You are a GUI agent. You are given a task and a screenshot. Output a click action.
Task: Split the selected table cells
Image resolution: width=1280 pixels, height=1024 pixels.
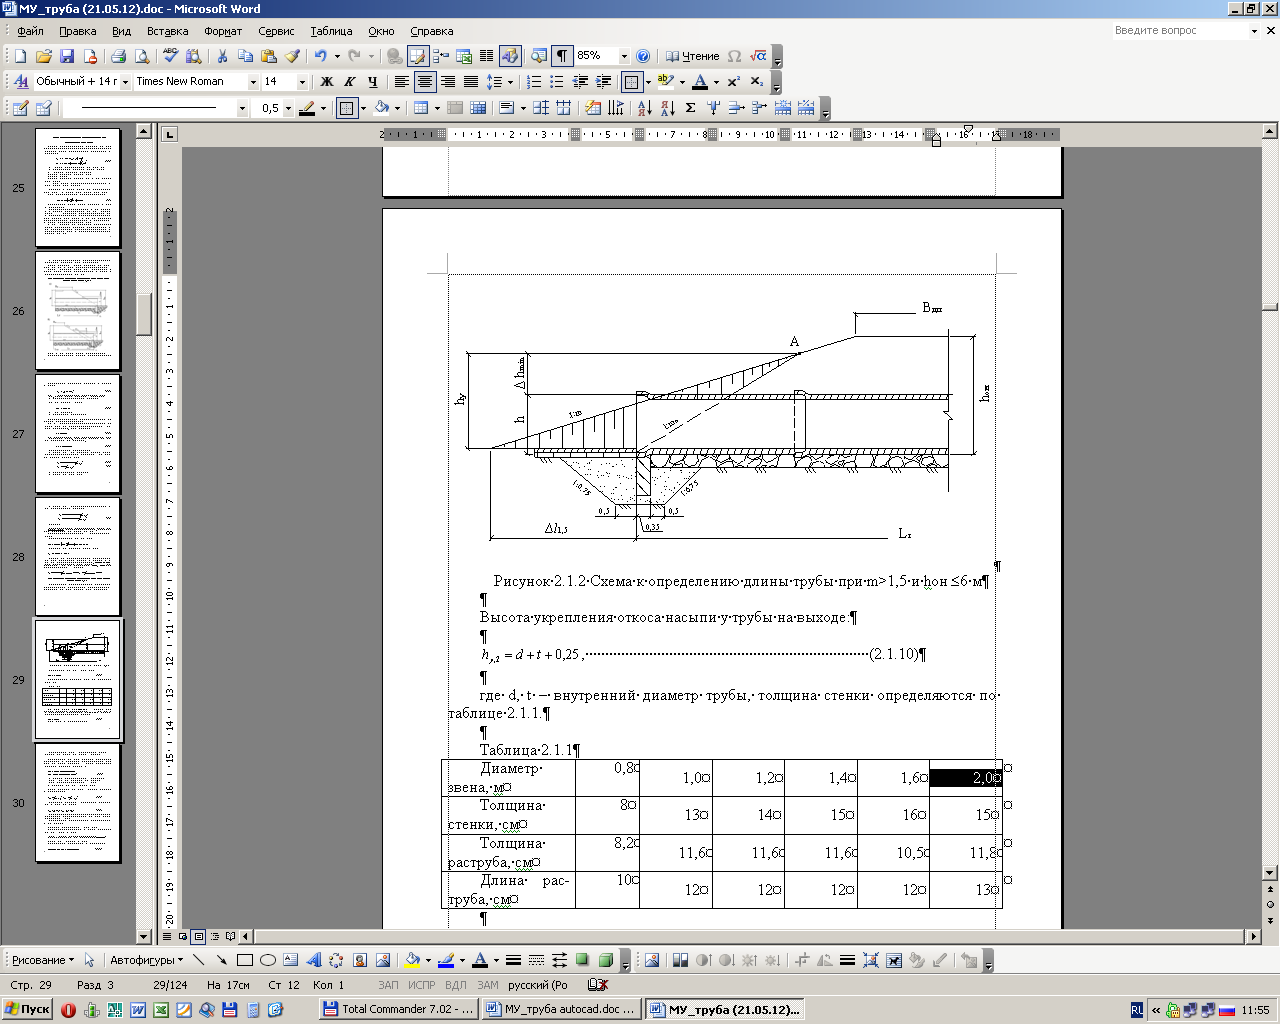pos(478,108)
